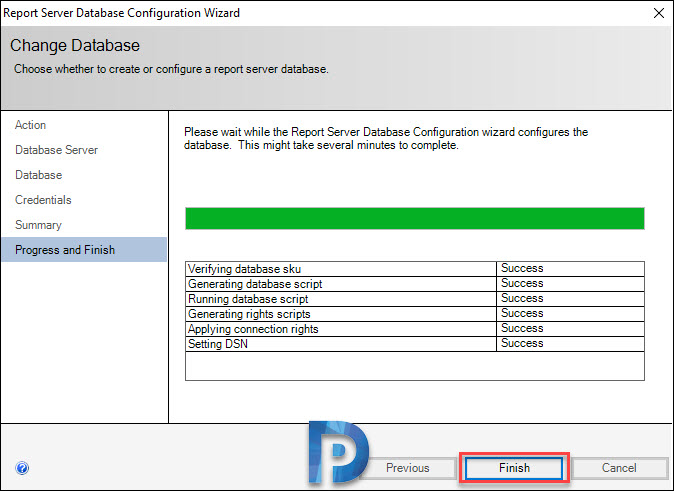
Task: Click Success status for Generating database script
Action: pos(522,283)
